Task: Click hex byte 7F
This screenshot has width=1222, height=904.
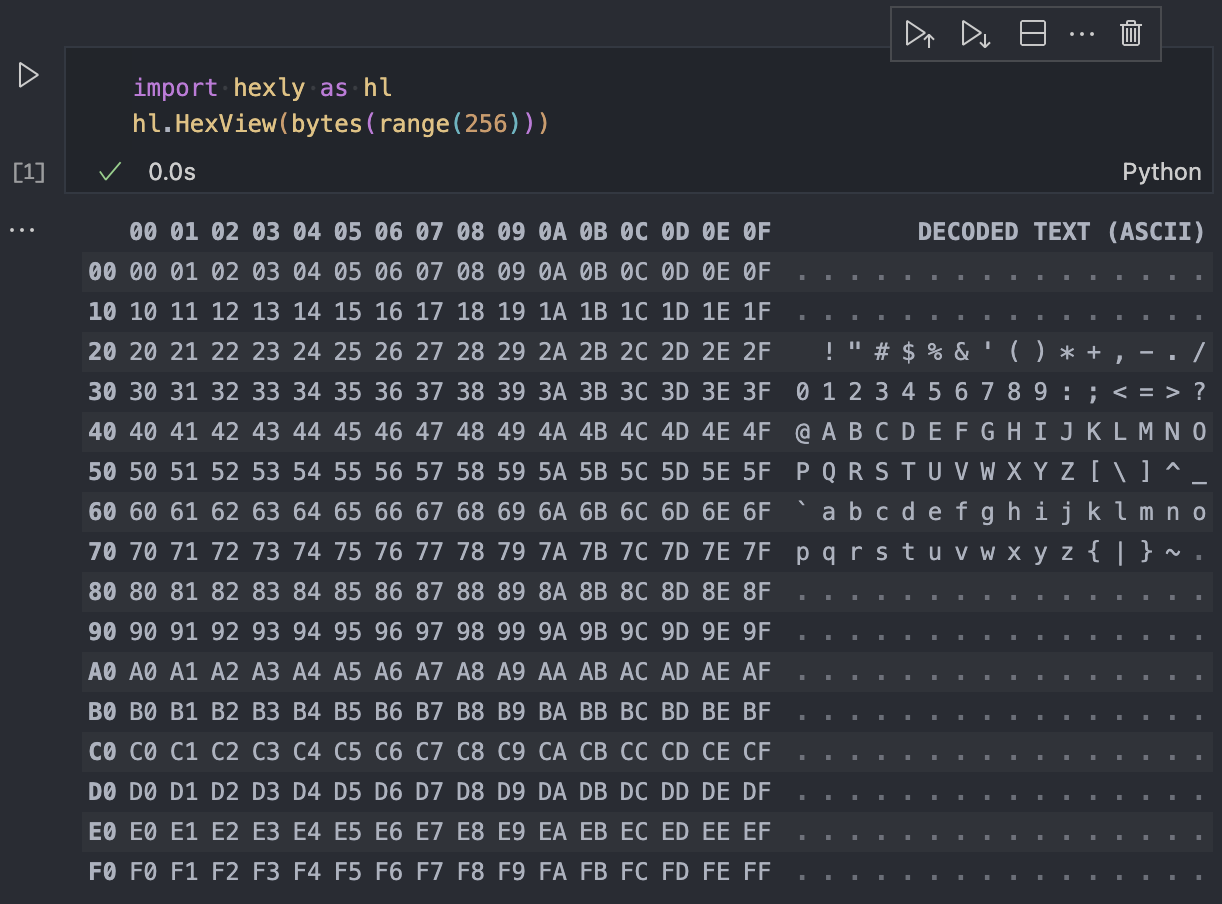Action: (757, 552)
